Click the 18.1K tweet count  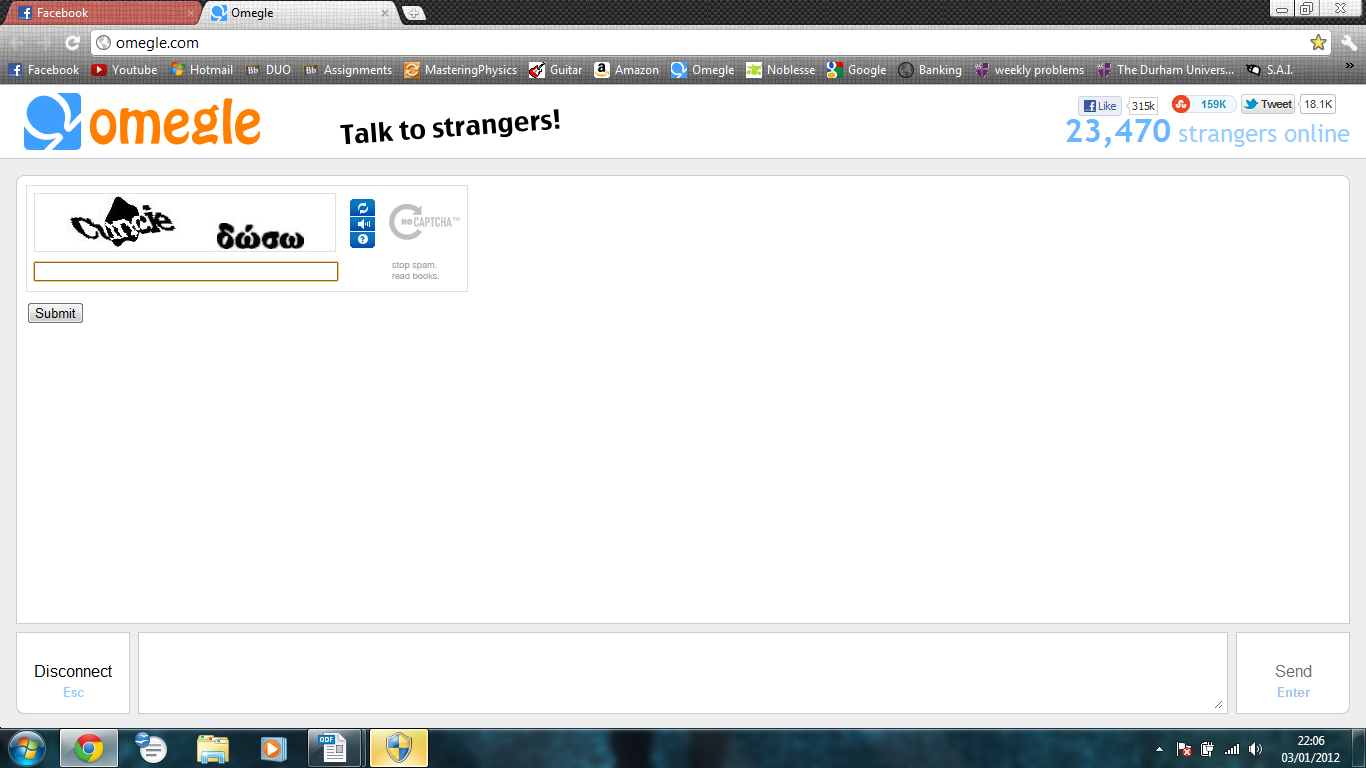pyautogui.click(x=1318, y=104)
